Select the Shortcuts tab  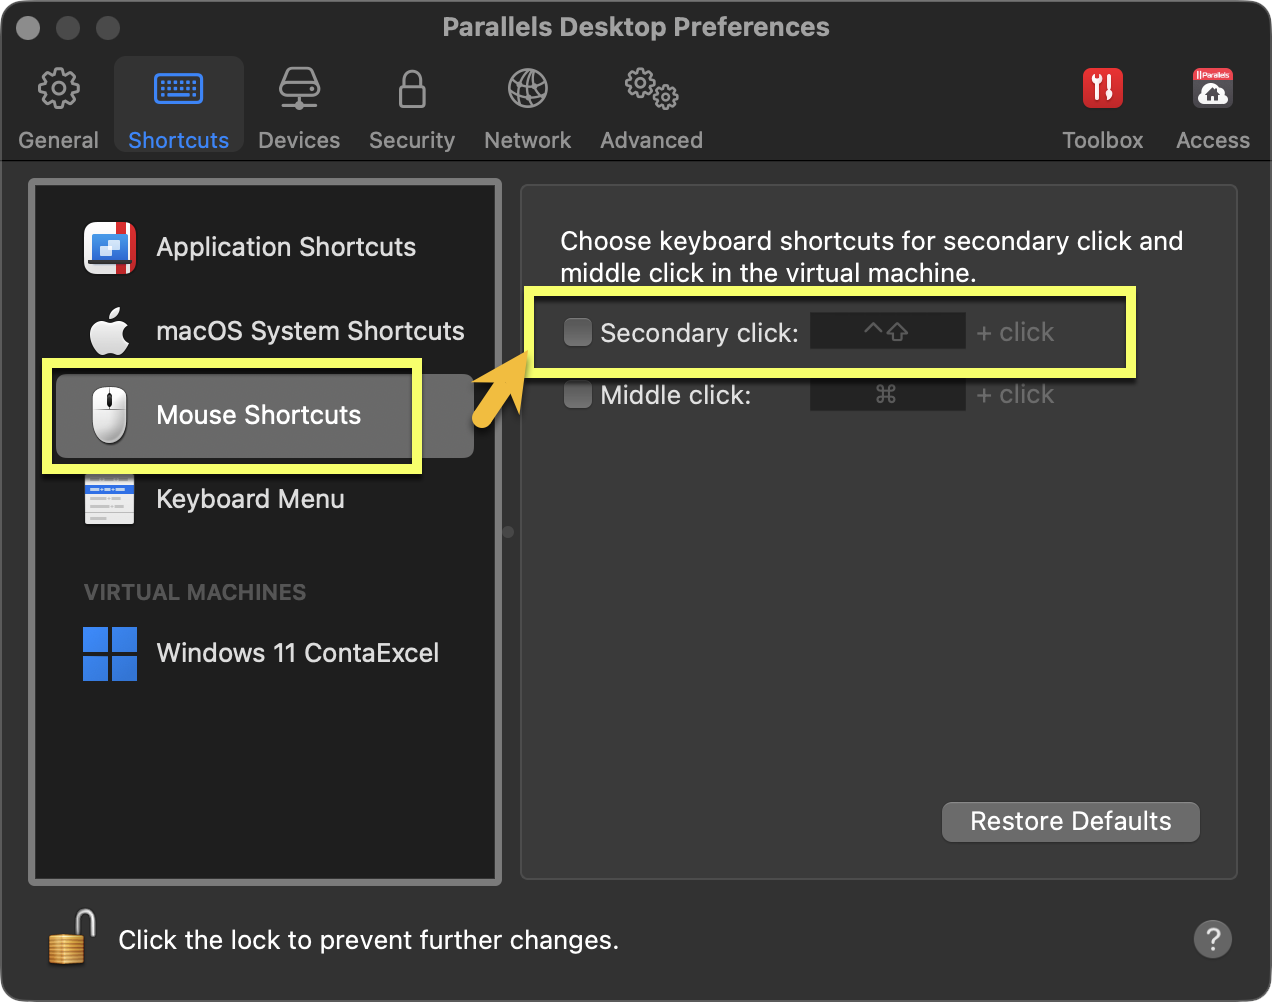(x=179, y=106)
